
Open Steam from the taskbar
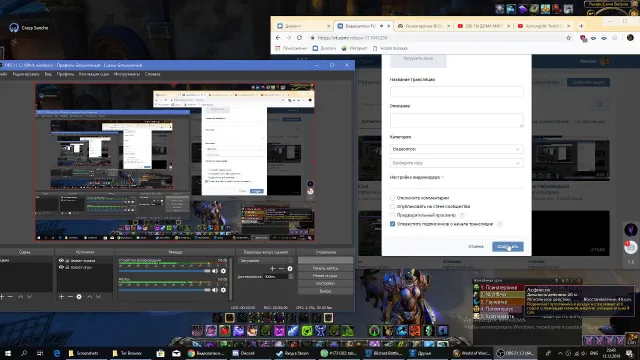click(292, 353)
